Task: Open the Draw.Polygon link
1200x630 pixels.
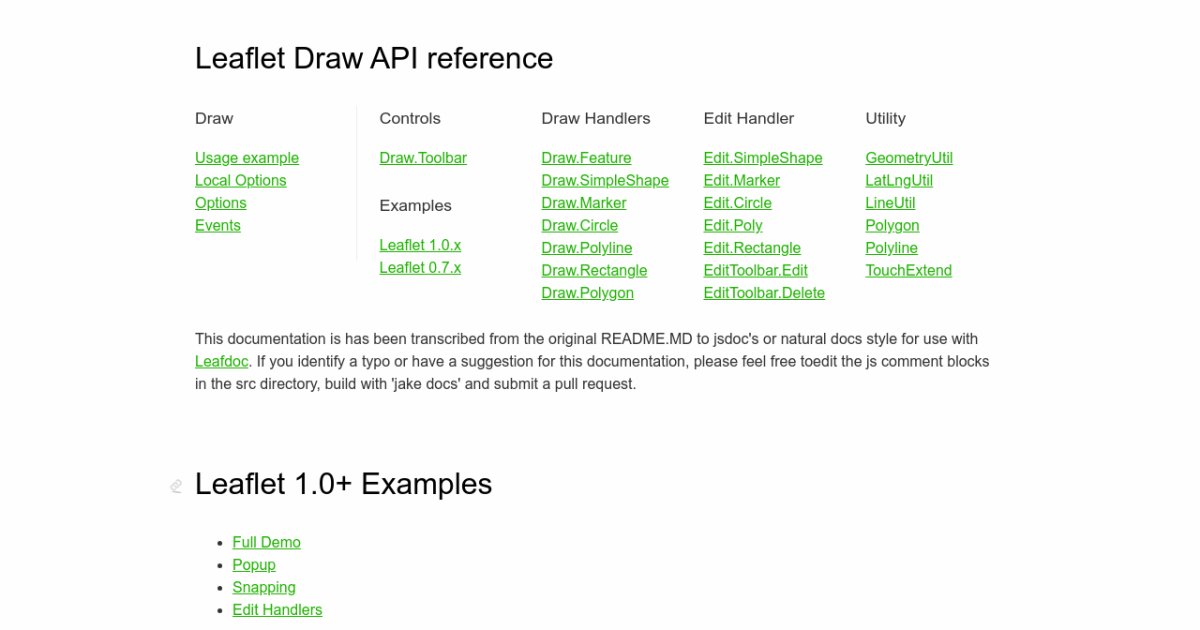Action: (x=587, y=293)
